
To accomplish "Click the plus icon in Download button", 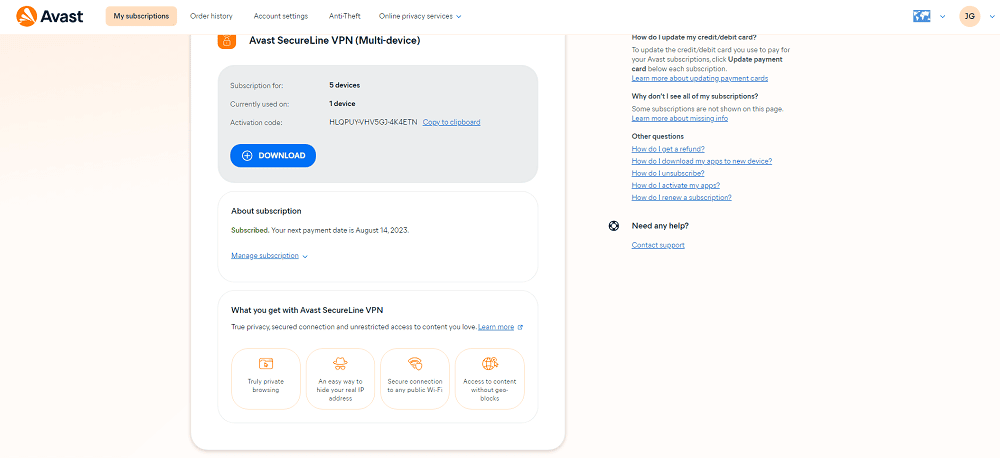I will [x=247, y=156].
